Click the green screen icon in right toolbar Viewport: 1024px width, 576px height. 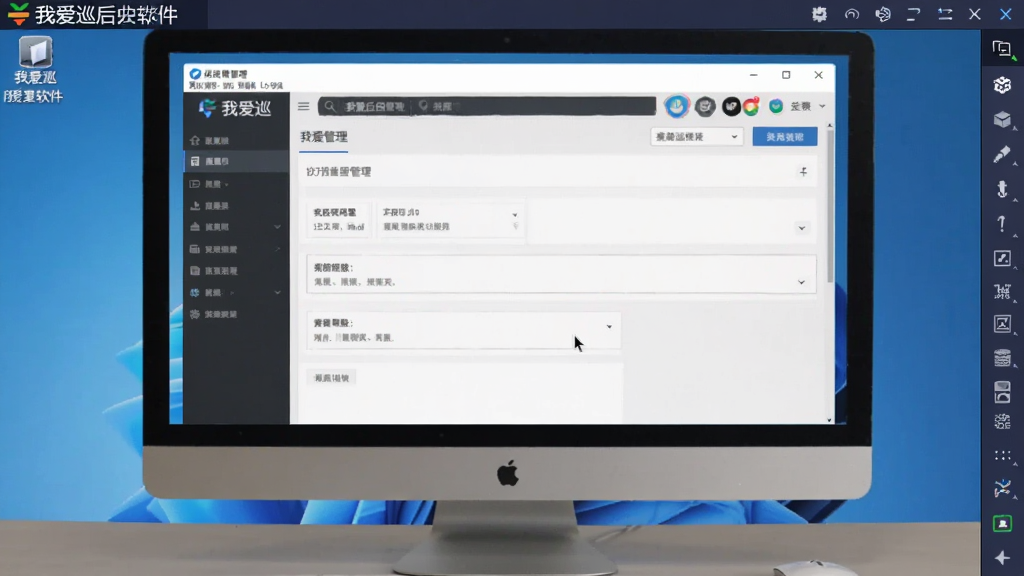tap(1002, 523)
